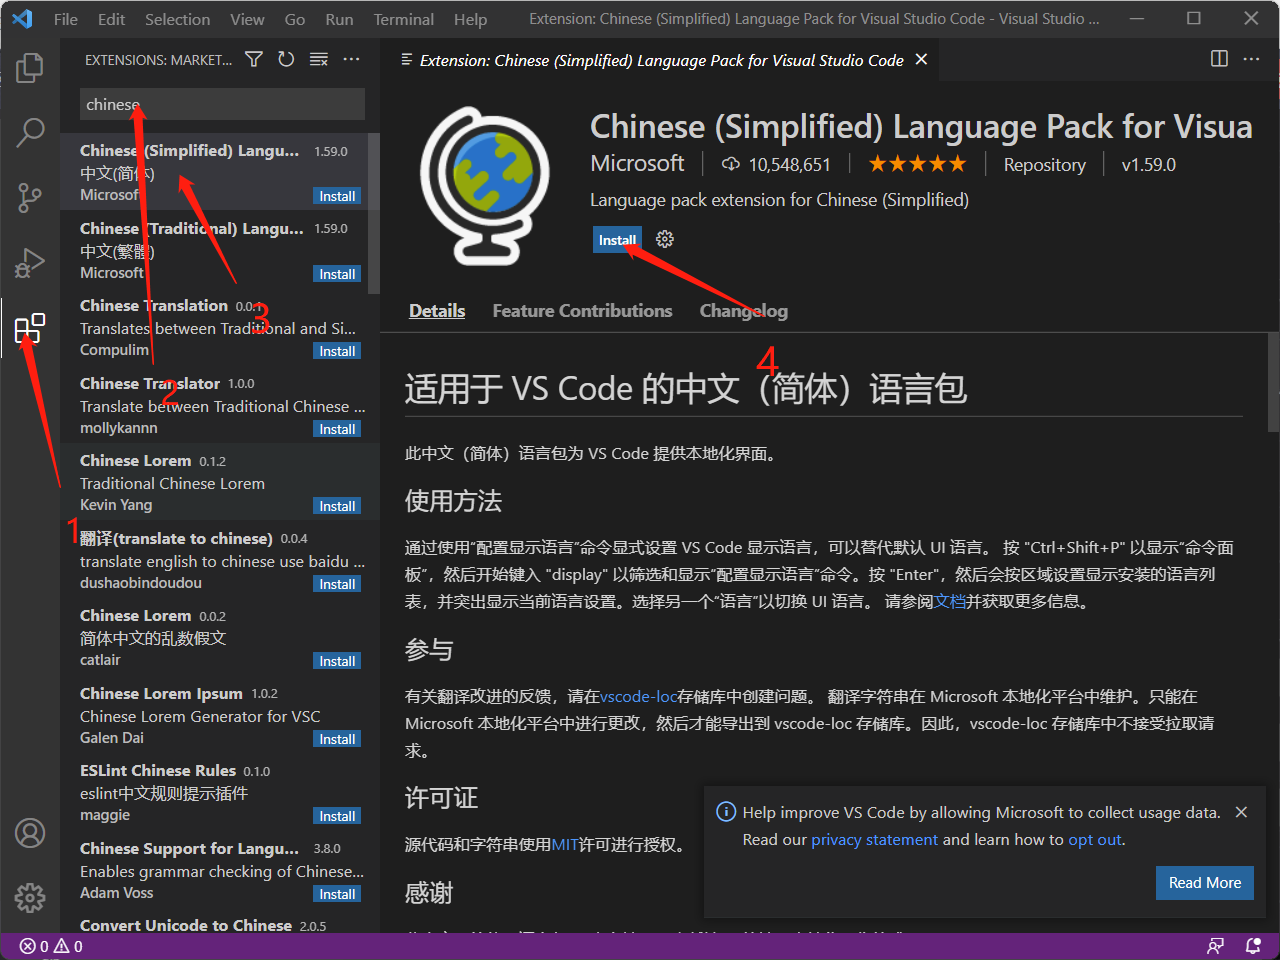
Task: Click the extension globe logo
Action: tap(484, 186)
